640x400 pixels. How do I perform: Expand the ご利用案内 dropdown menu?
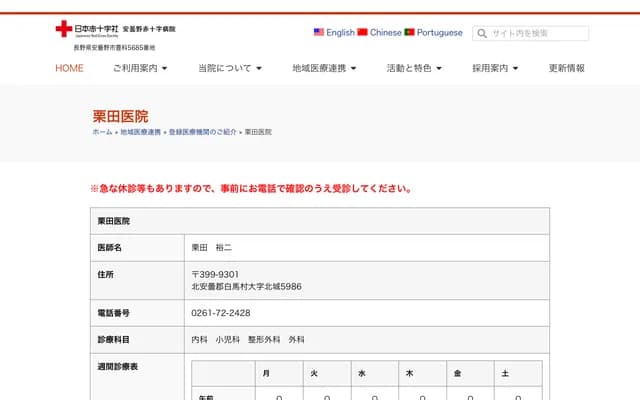[140, 68]
